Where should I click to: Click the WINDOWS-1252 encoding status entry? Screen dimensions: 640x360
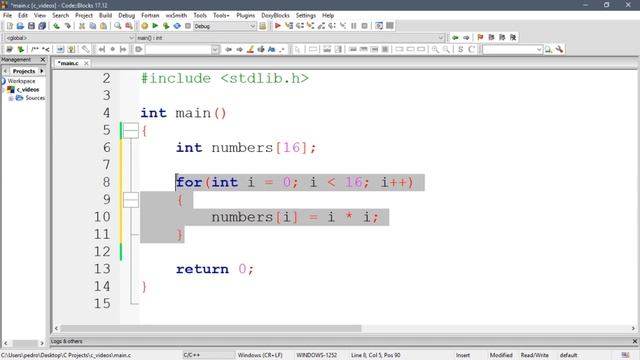[x=316, y=355]
